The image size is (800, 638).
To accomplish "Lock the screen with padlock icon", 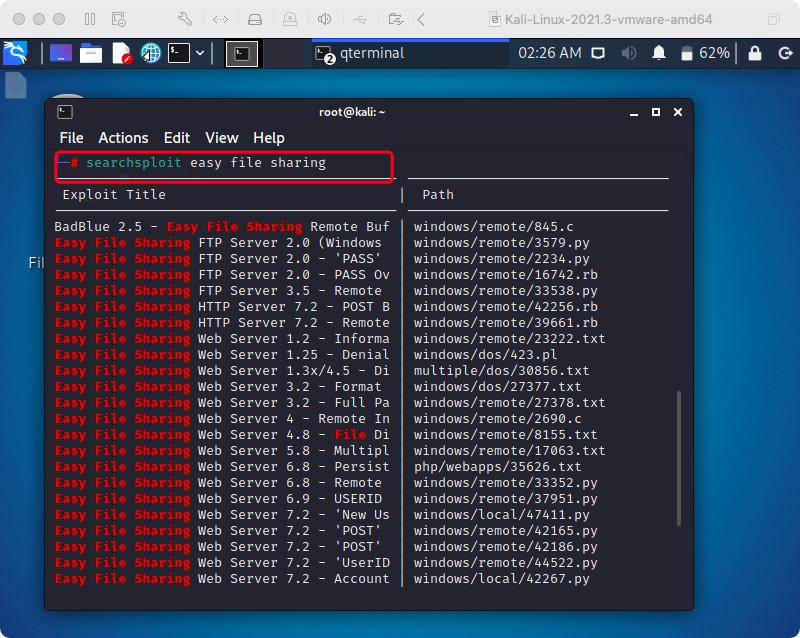I will (755, 53).
